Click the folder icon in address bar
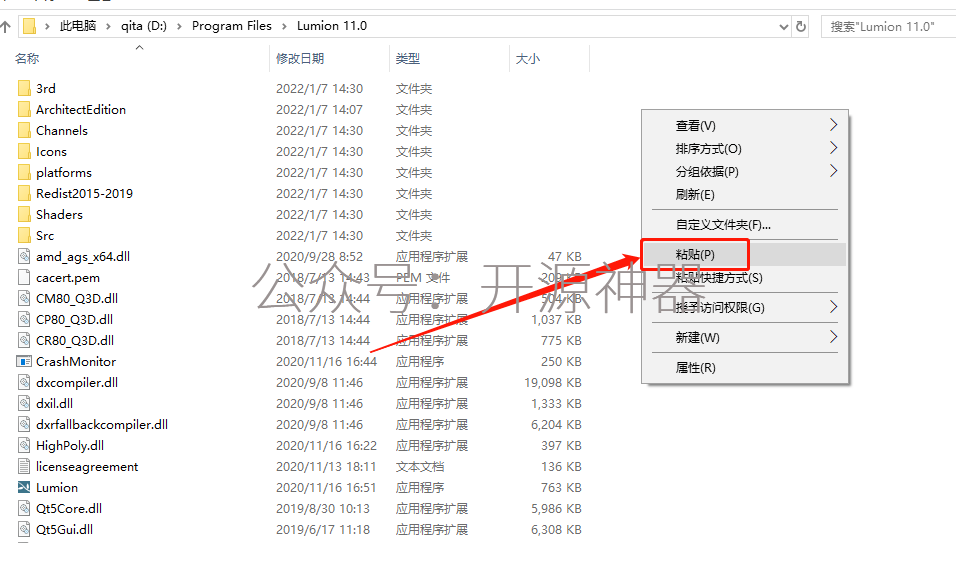Image resolution: width=956 pixels, height=564 pixels. (x=29, y=26)
